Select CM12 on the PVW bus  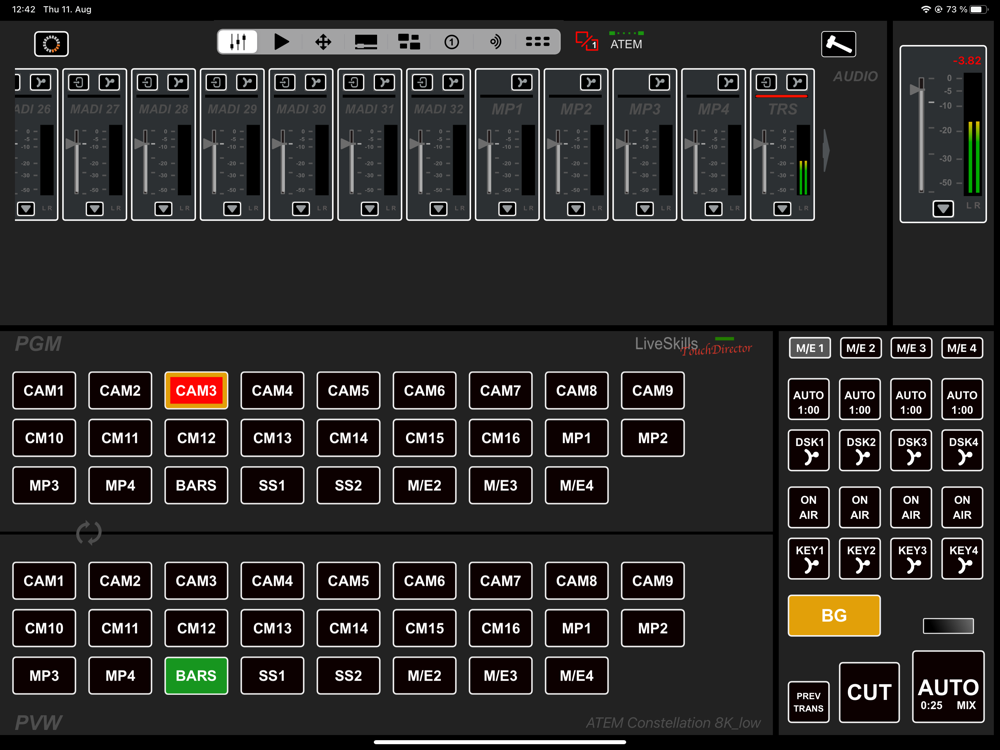coord(196,628)
